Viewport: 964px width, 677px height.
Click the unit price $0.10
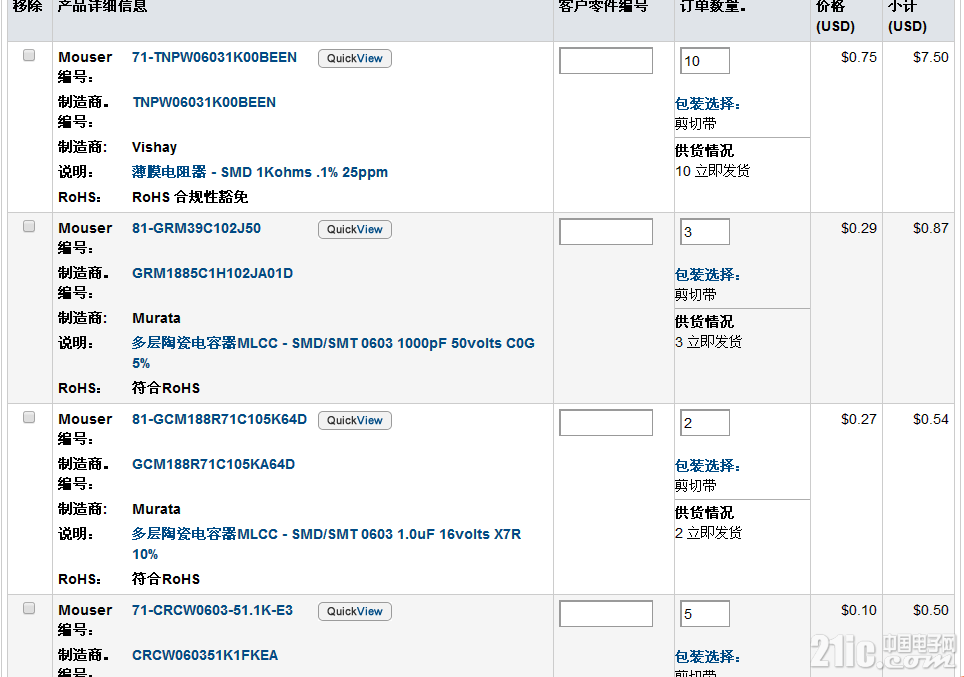pyautogui.click(x=859, y=610)
